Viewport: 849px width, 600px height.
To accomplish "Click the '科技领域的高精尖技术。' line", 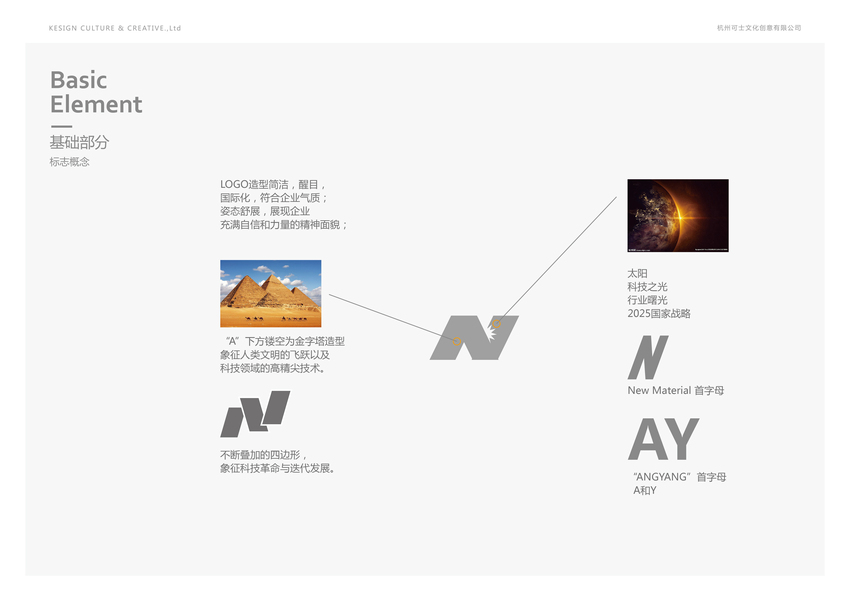I will [x=273, y=368].
